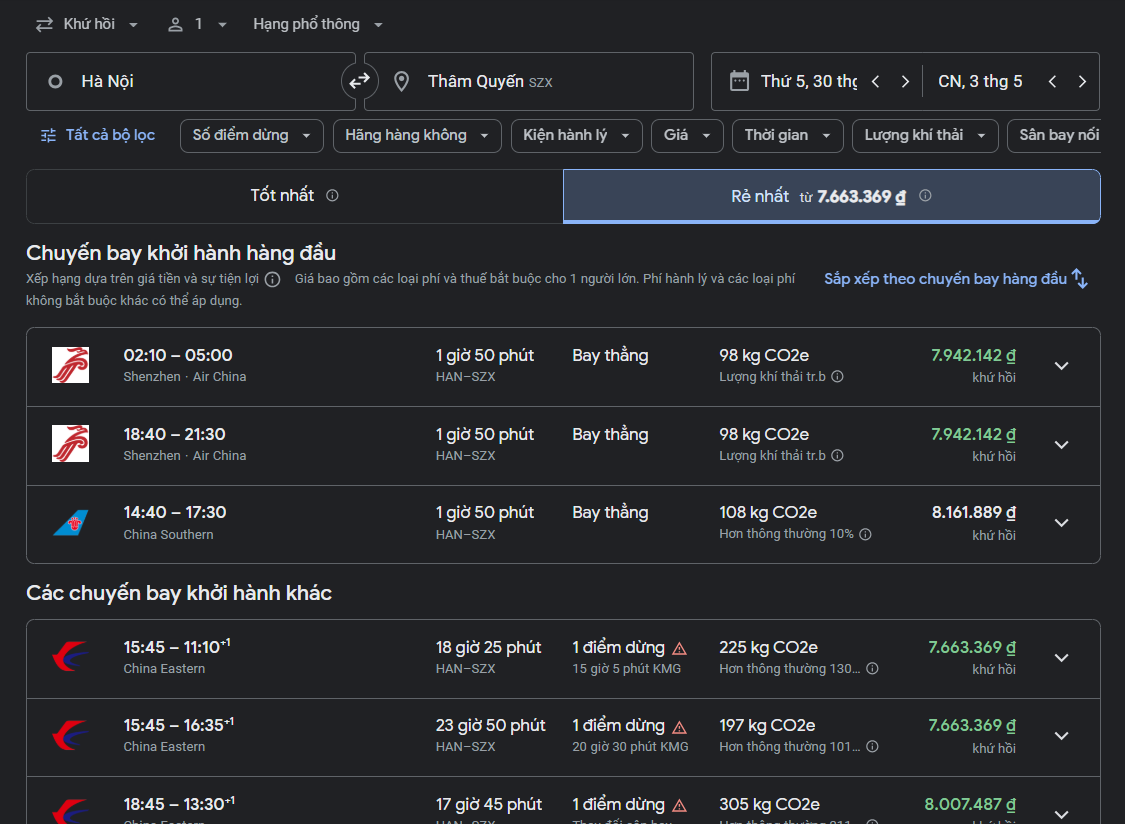Screen dimensions: 1125x824
Task: Expand the 02:10 – 05:00 Shenzhen flight details
Action: 1062,366
